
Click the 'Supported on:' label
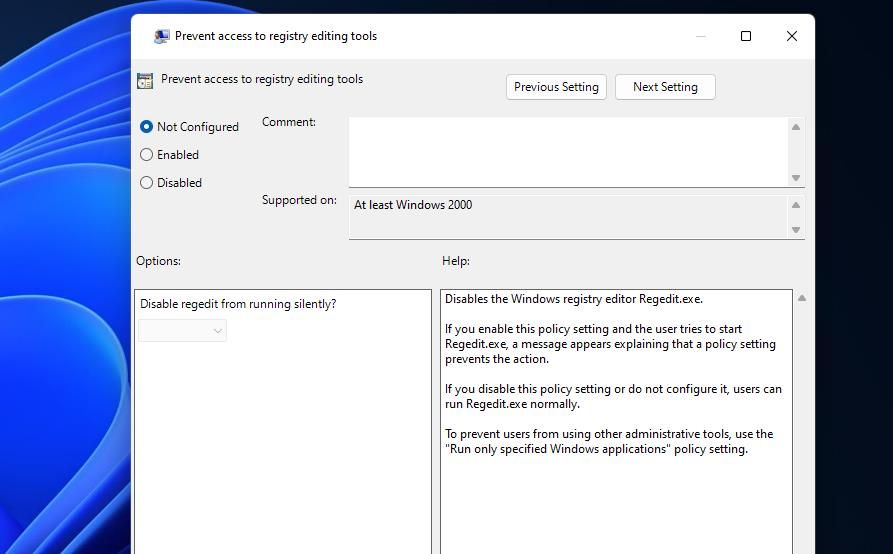click(x=299, y=200)
